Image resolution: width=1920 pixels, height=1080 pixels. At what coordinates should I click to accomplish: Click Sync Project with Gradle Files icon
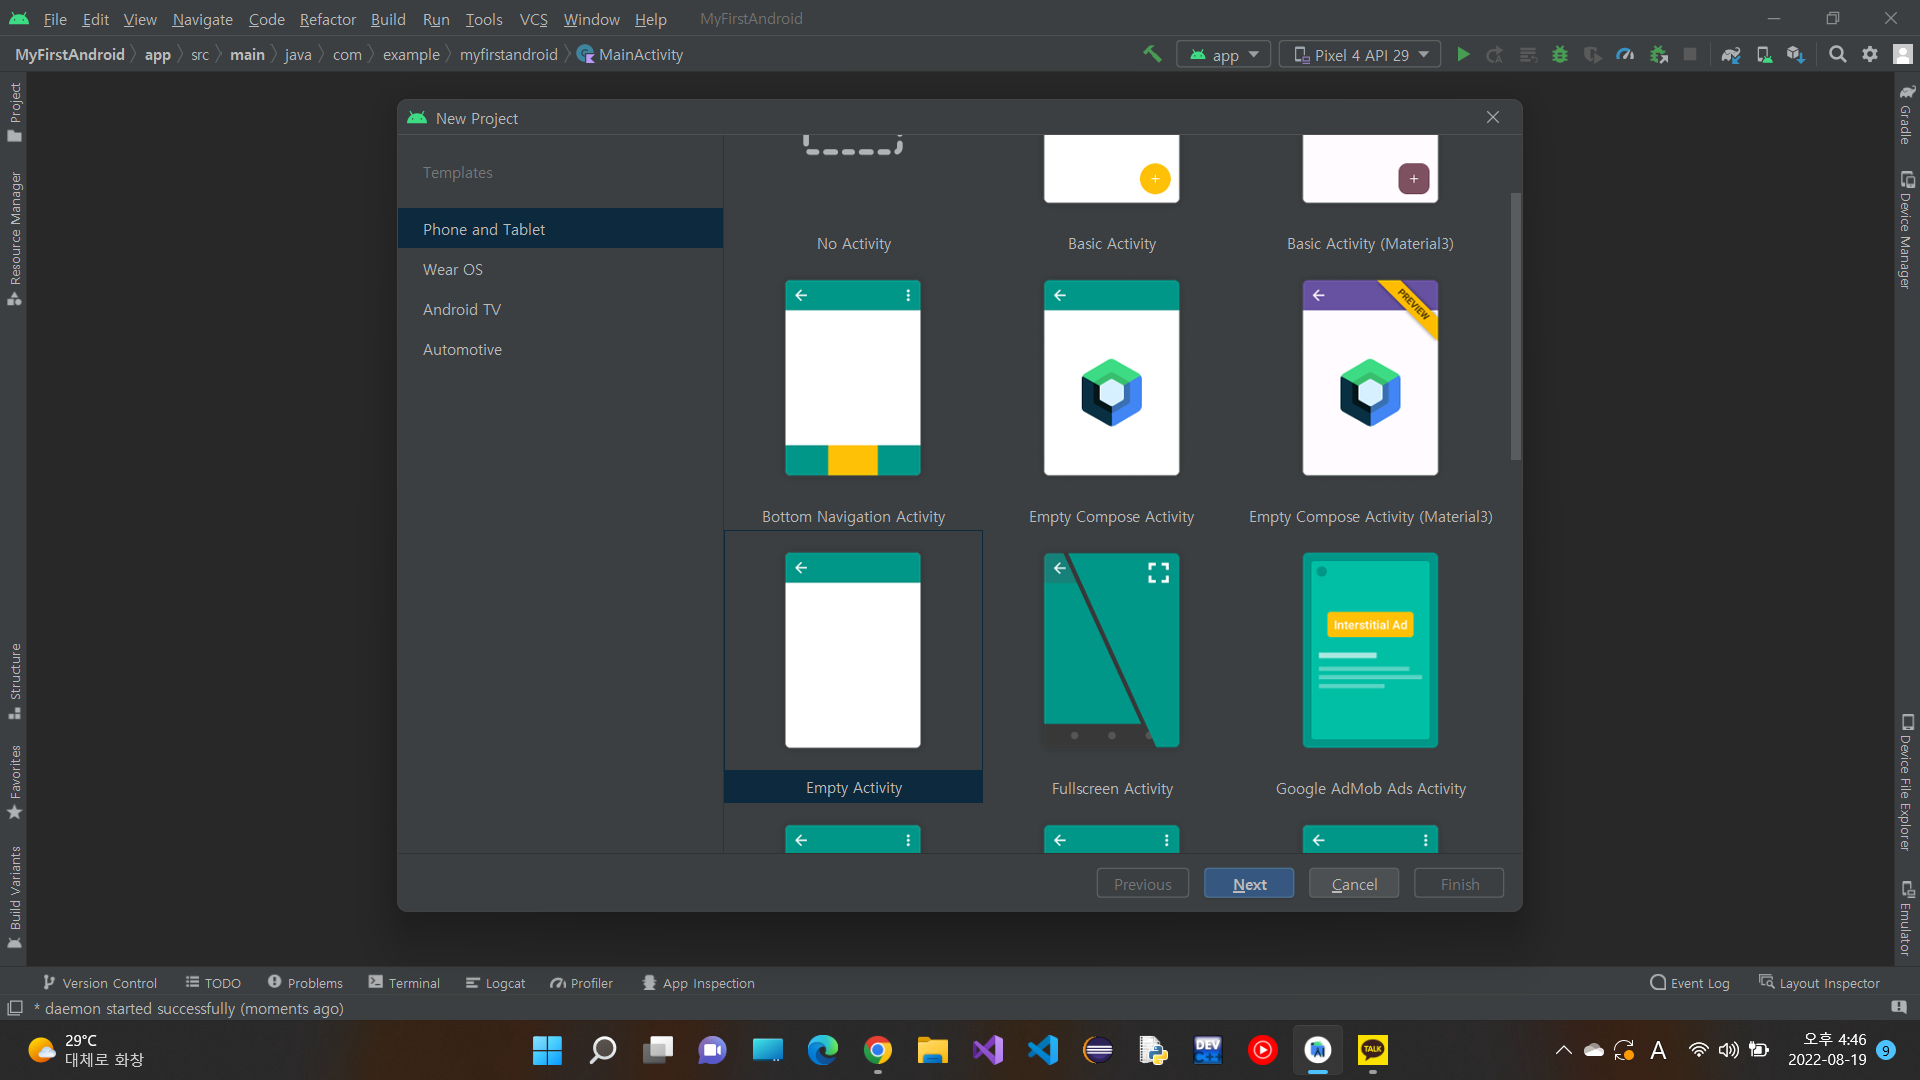click(x=1731, y=55)
